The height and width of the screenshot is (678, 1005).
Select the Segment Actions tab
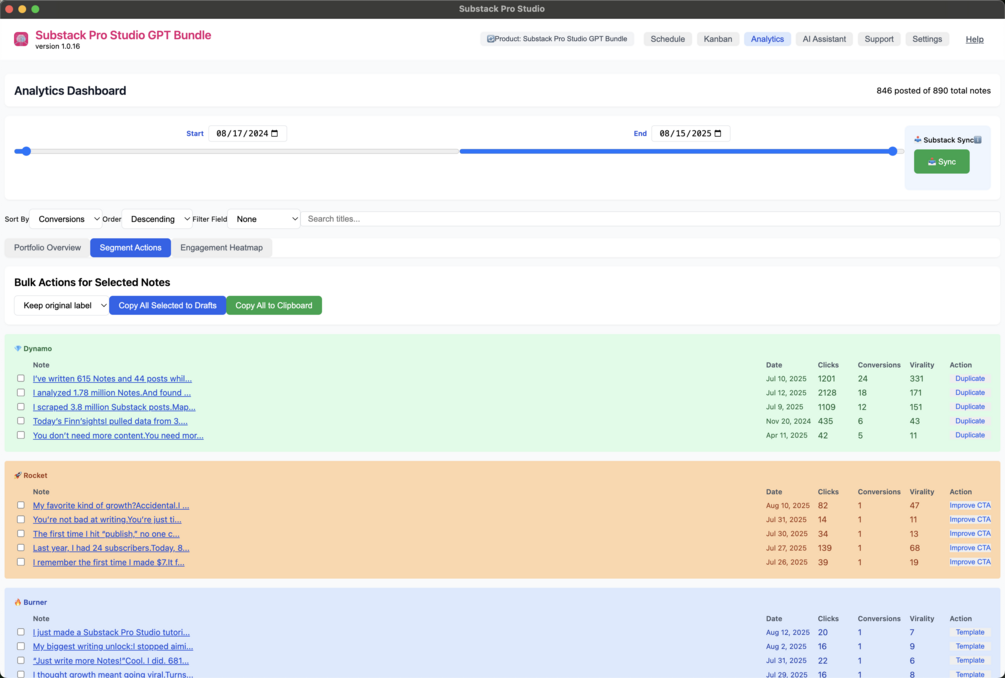click(130, 248)
